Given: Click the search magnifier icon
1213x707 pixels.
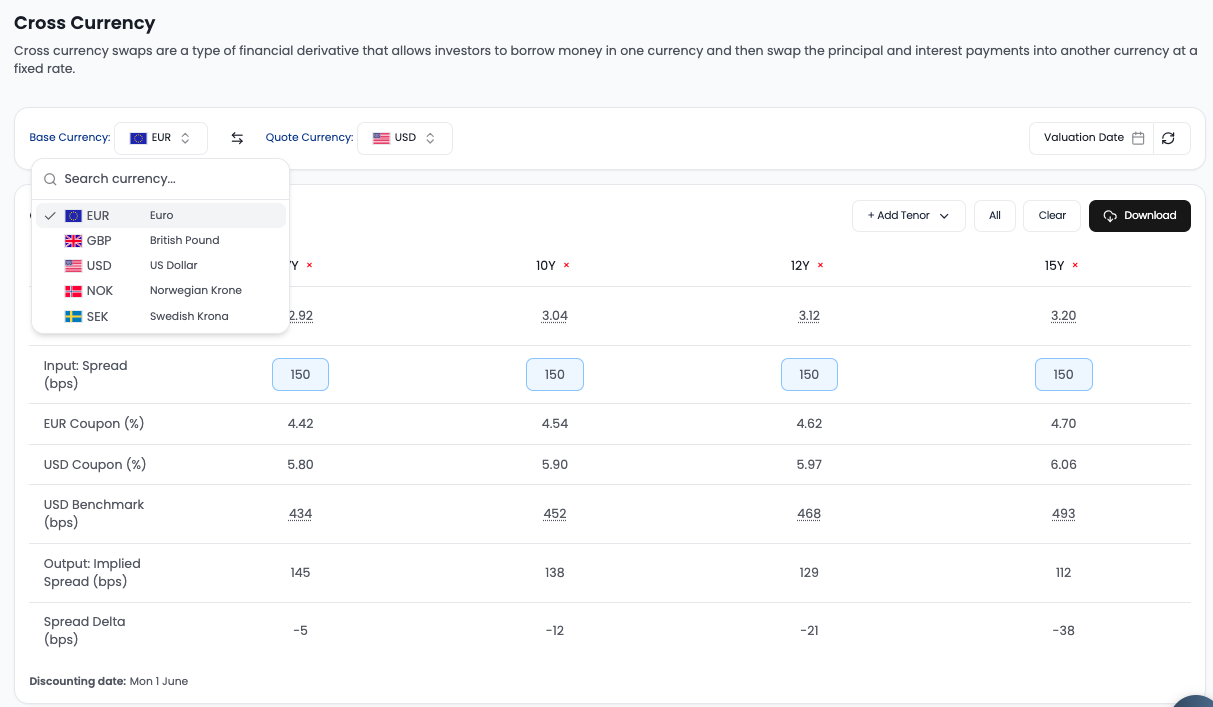Looking at the screenshot, I should tap(50, 179).
